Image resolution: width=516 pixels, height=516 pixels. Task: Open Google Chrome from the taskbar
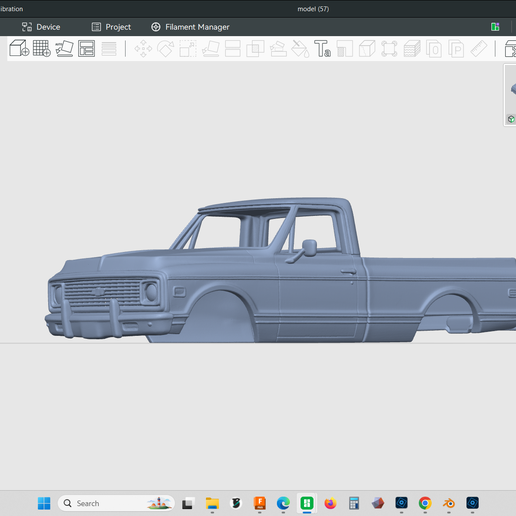[425, 503]
